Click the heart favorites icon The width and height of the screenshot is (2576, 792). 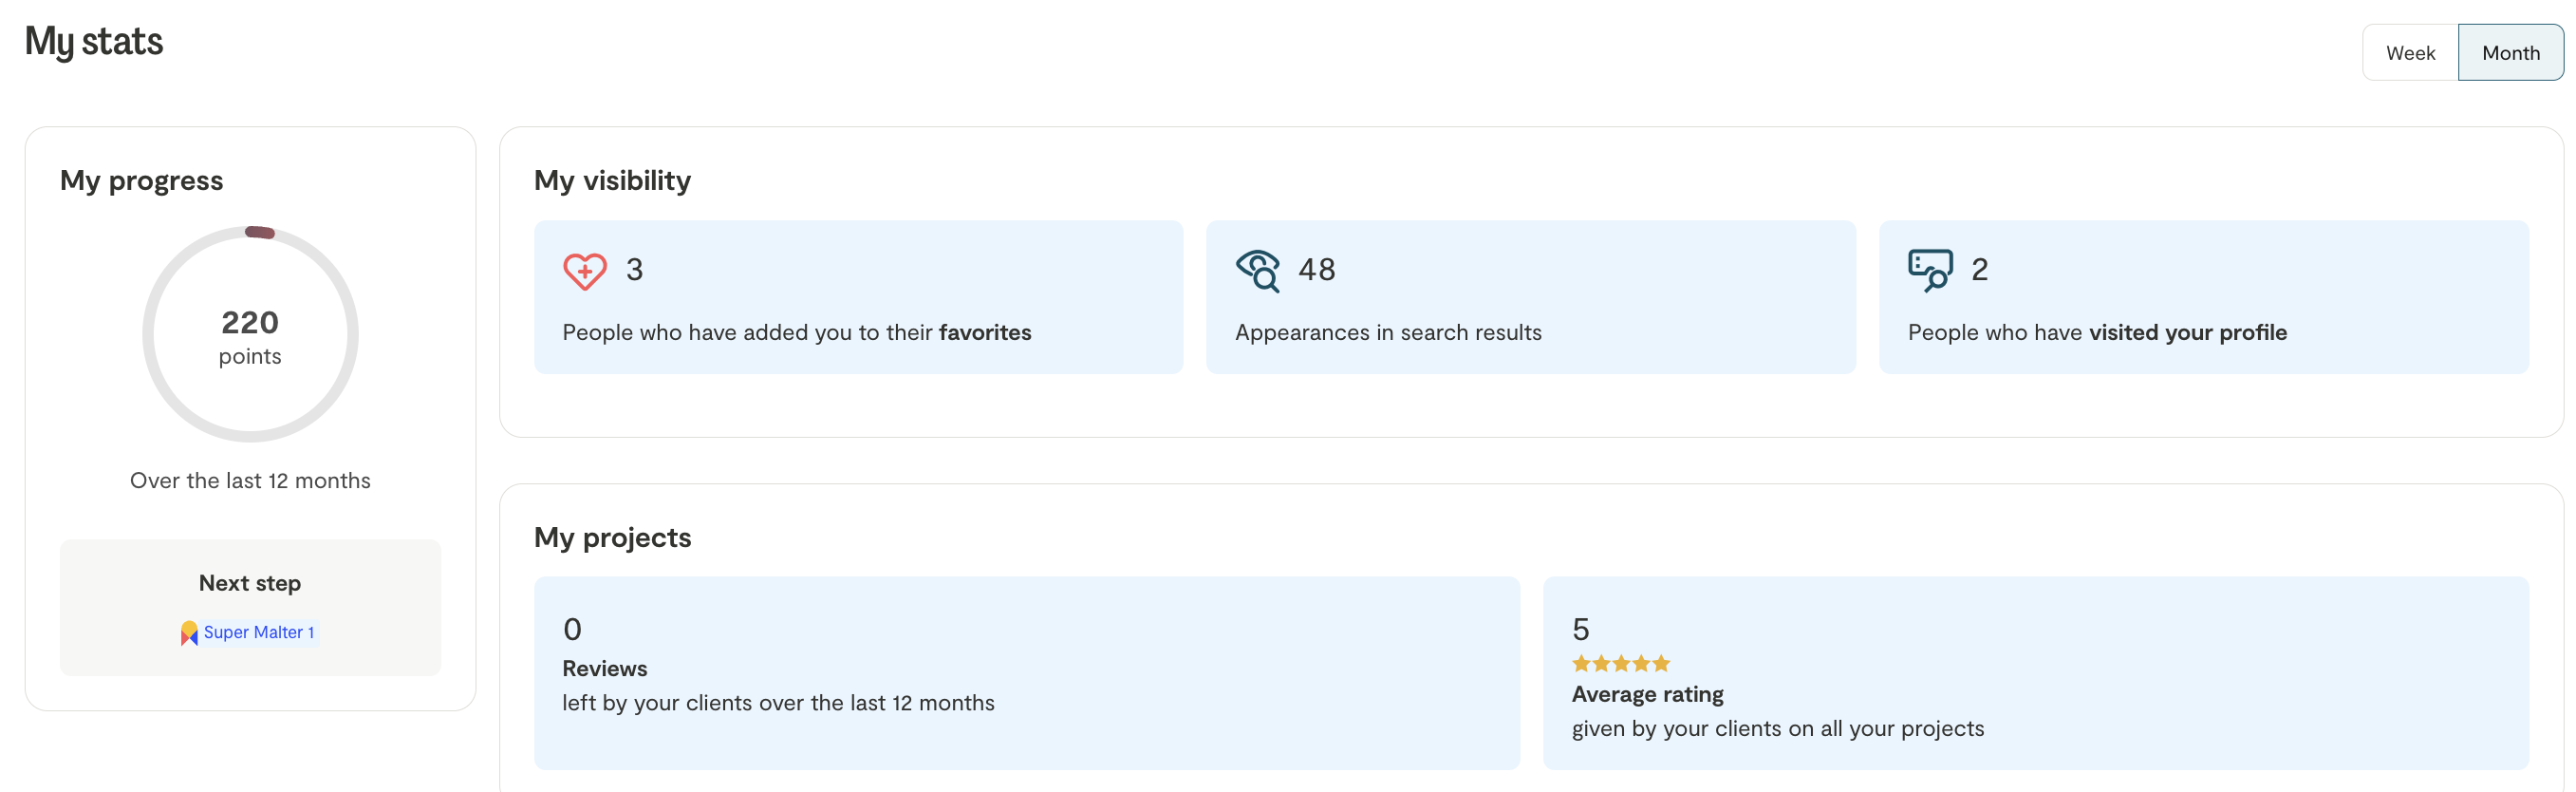click(584, 270)
